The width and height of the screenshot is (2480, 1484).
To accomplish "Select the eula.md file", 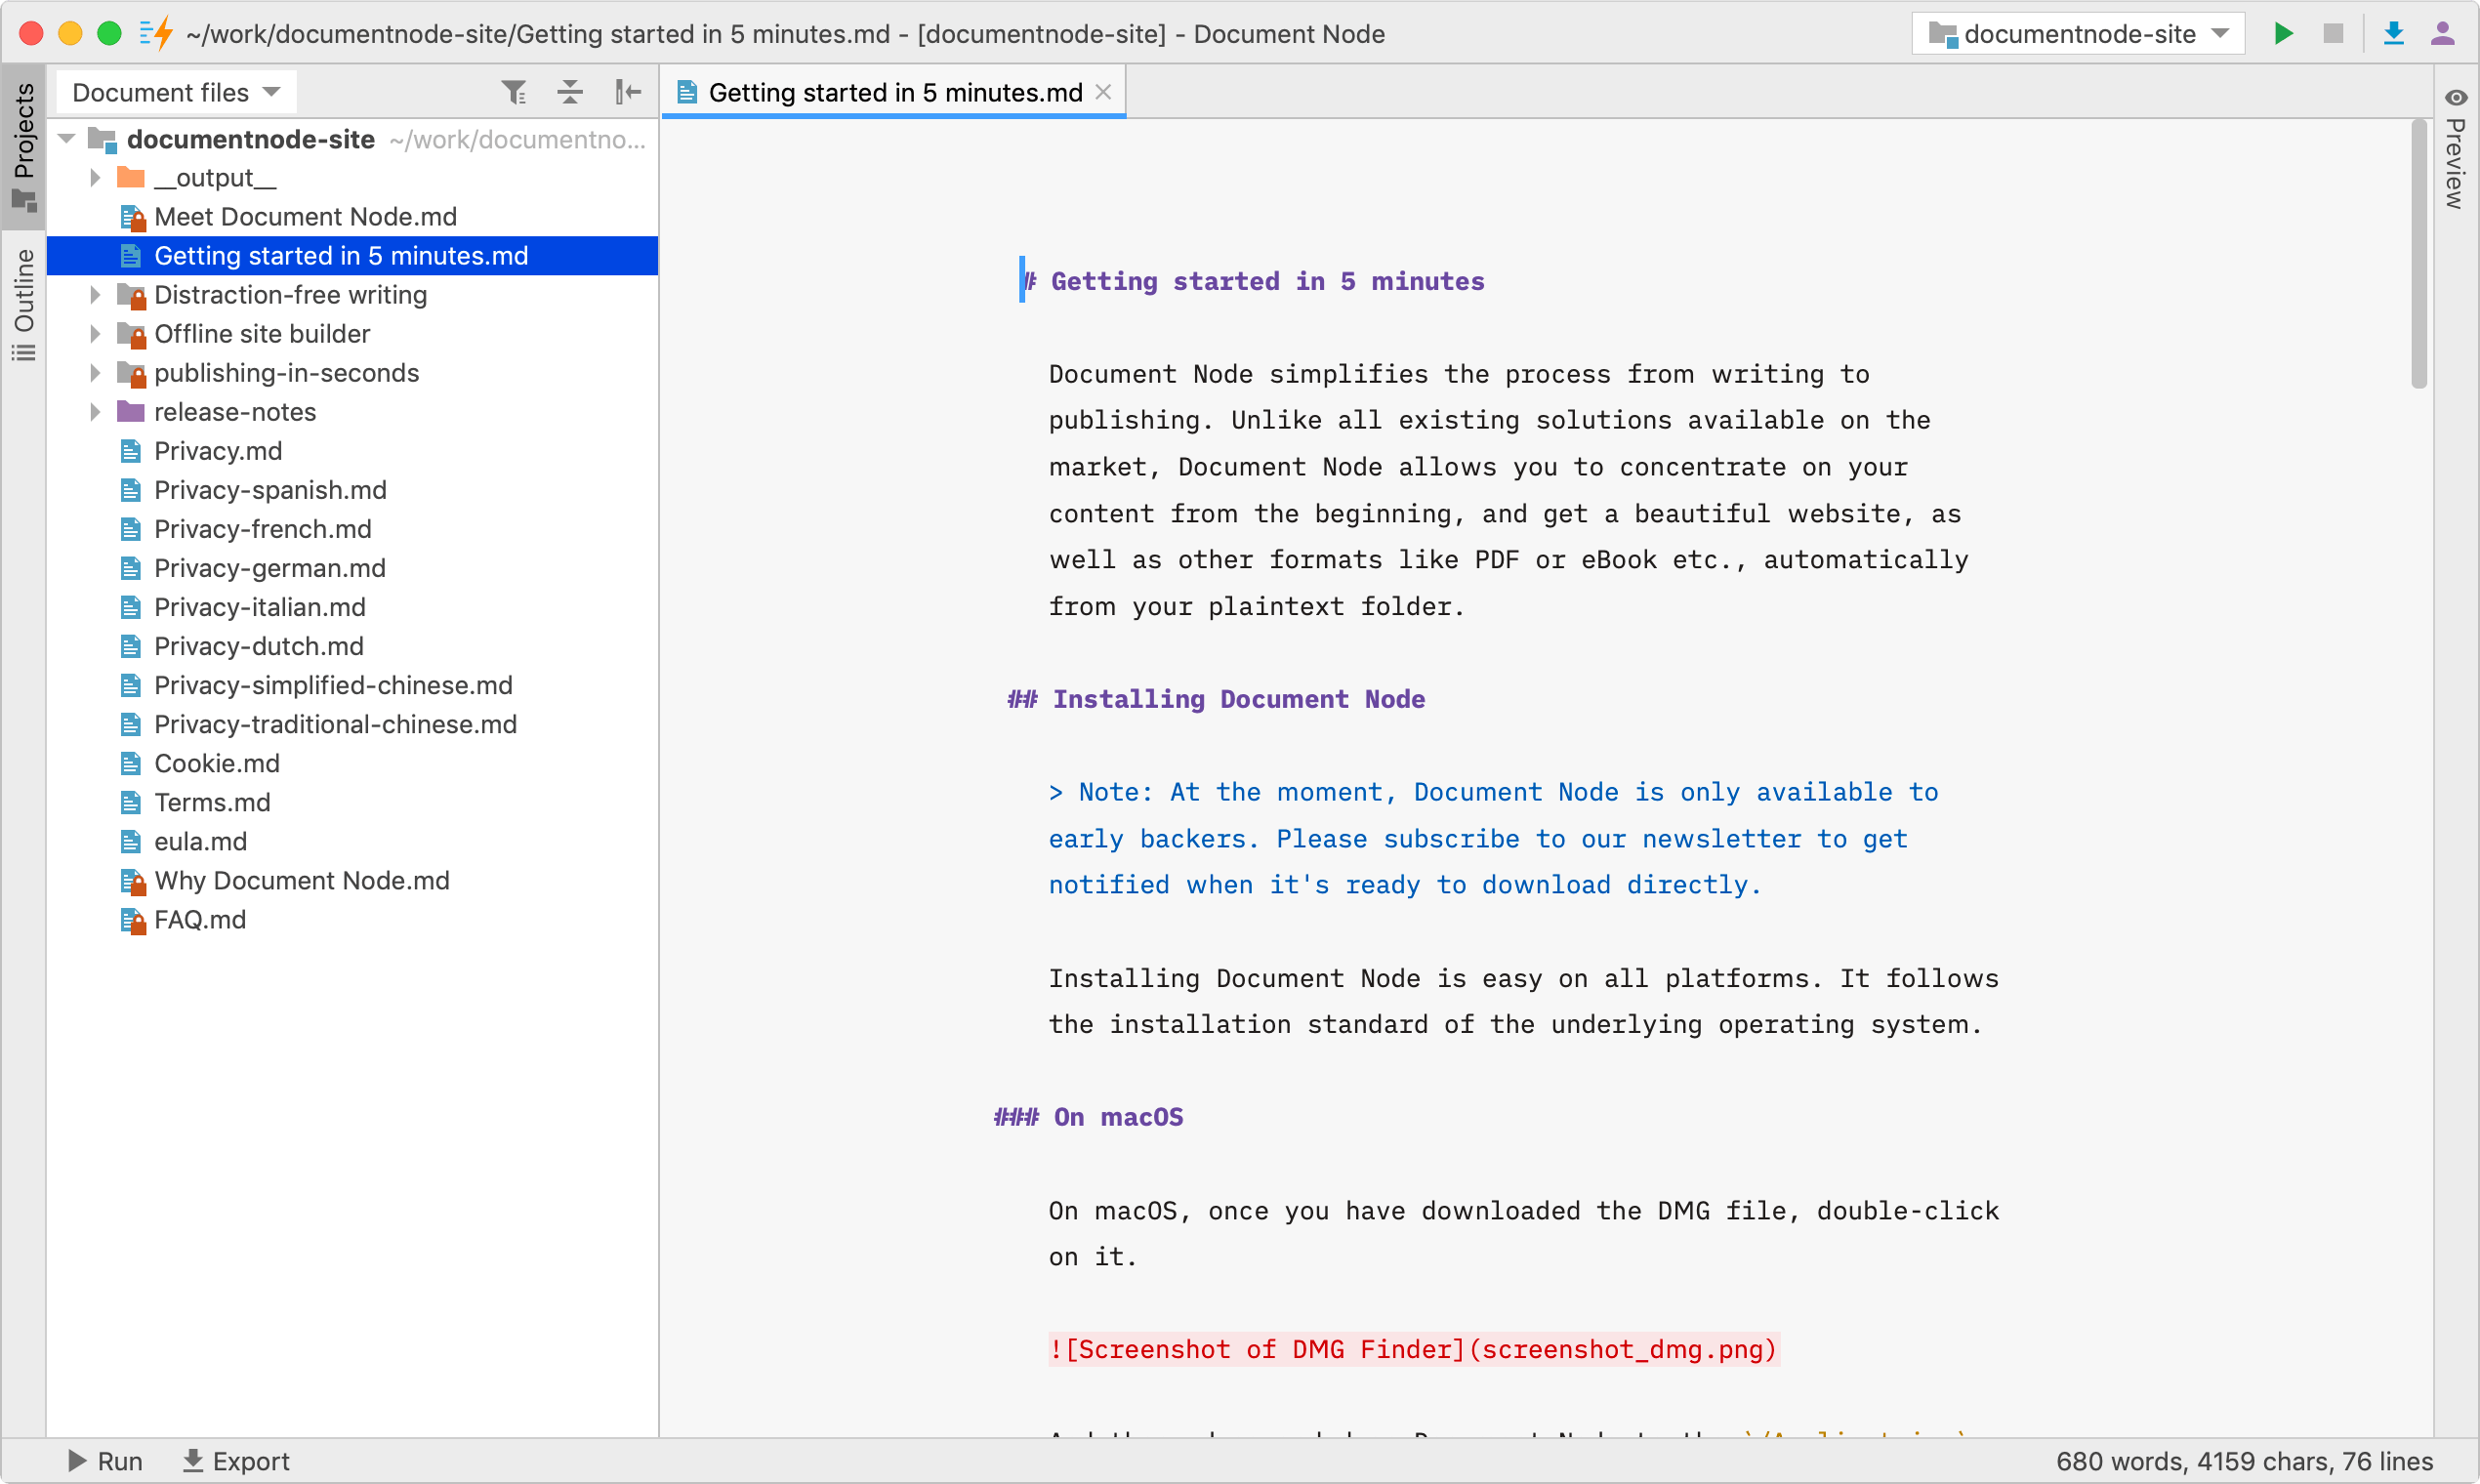I will click(x=200, y=841).
